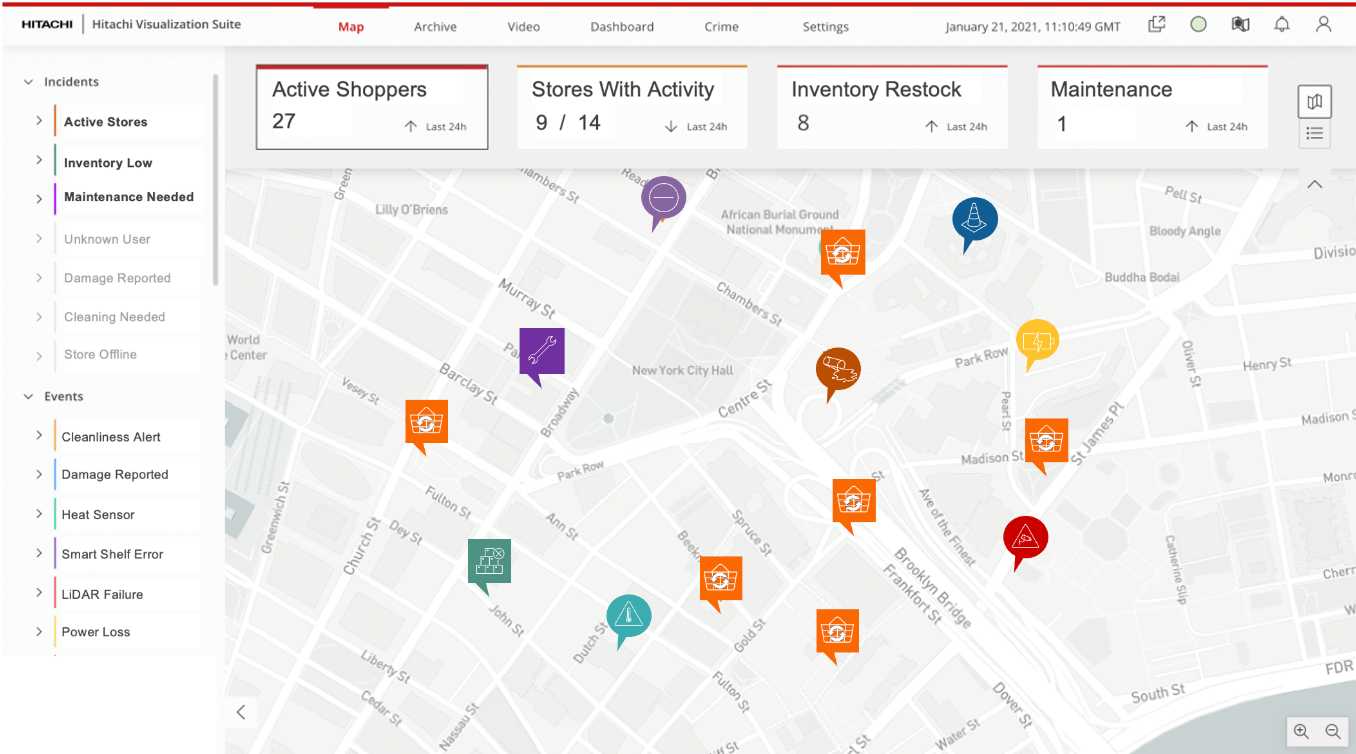Click the red warning triangle map marker

[1025, 539]
